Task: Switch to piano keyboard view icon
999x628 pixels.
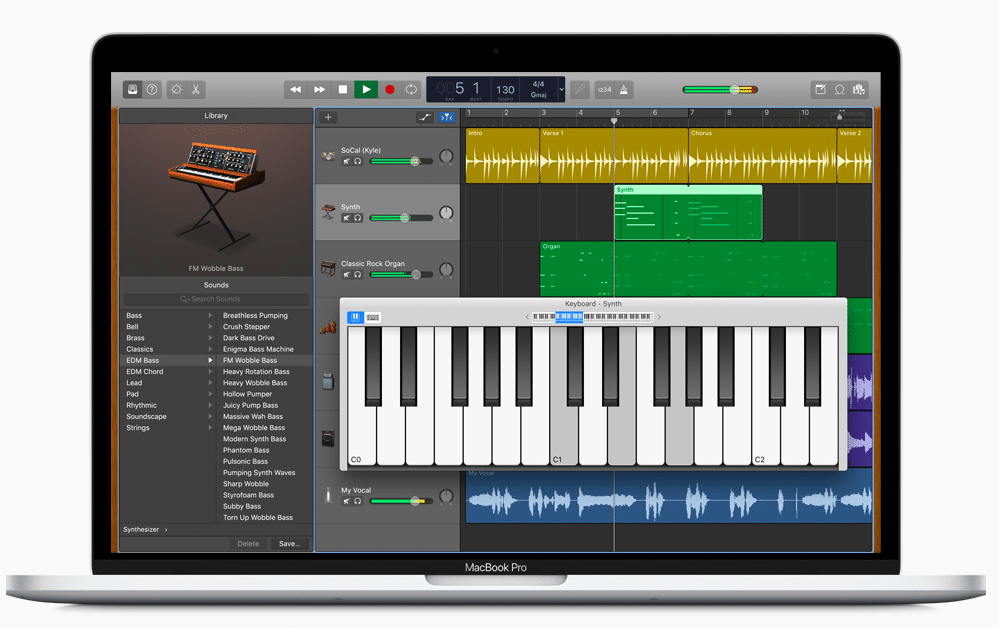Action: tap(356, 317)
